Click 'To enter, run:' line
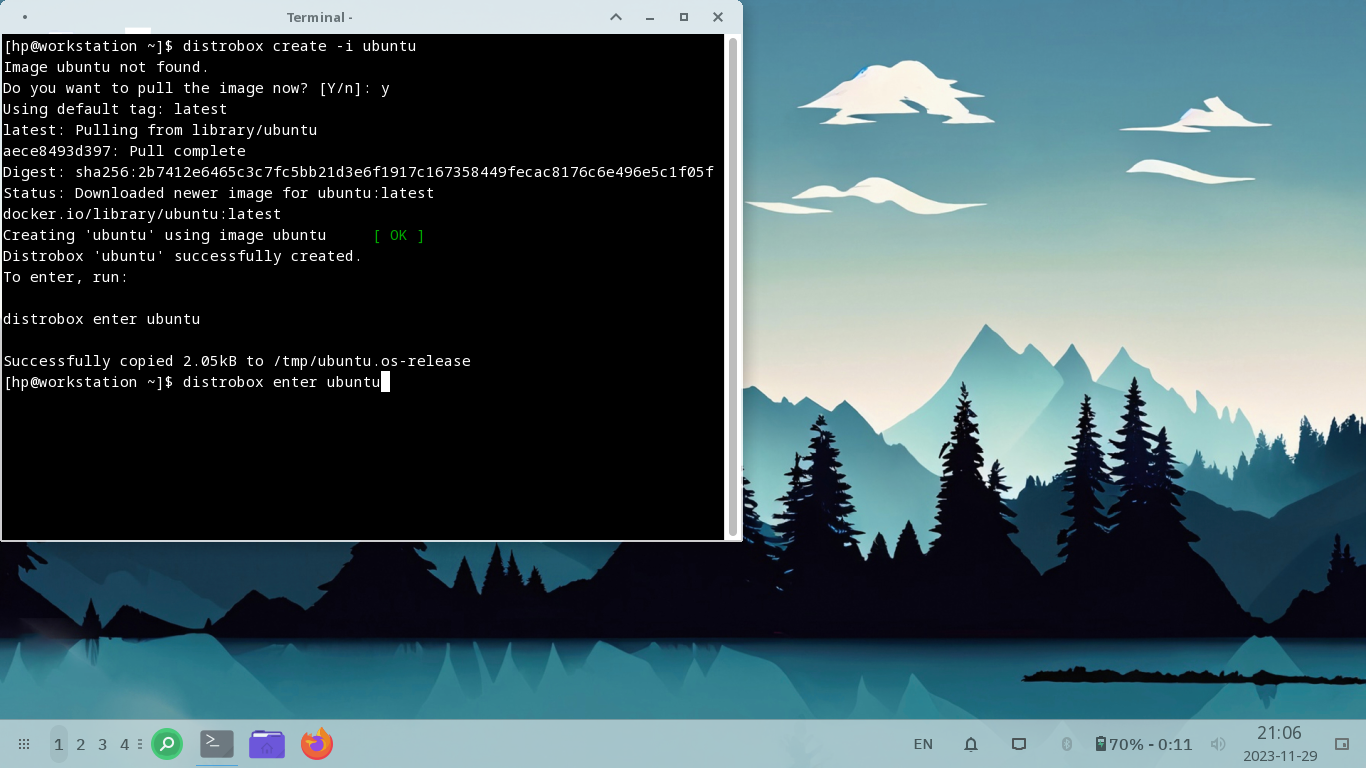 pos(65,277)
